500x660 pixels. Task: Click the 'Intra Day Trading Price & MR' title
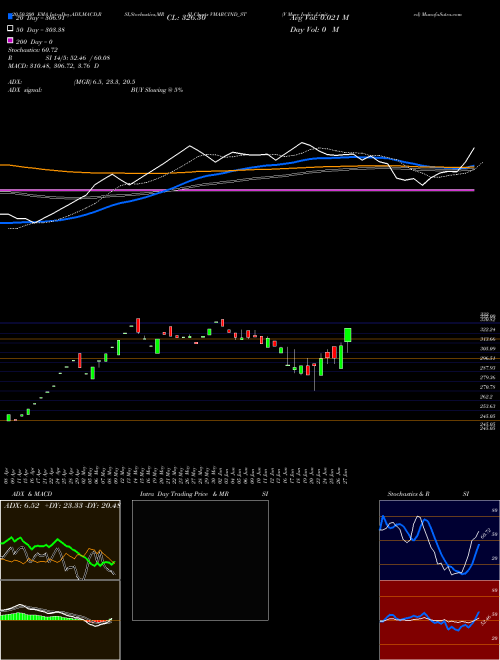click(x=184, y=494)
